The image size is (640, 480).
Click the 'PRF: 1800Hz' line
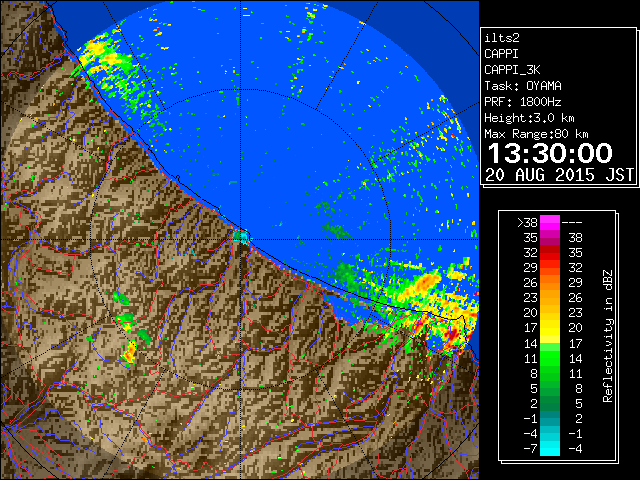tap(523, 102)
